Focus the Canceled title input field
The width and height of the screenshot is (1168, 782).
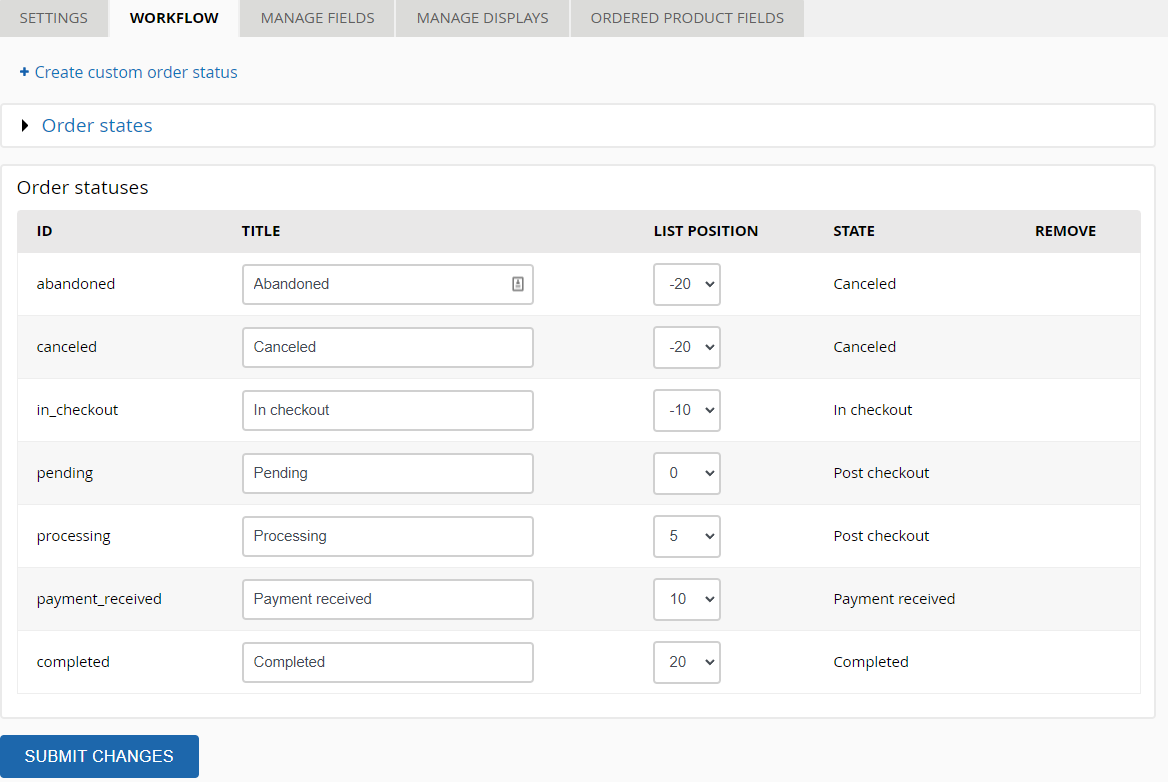tap(387, 347)
